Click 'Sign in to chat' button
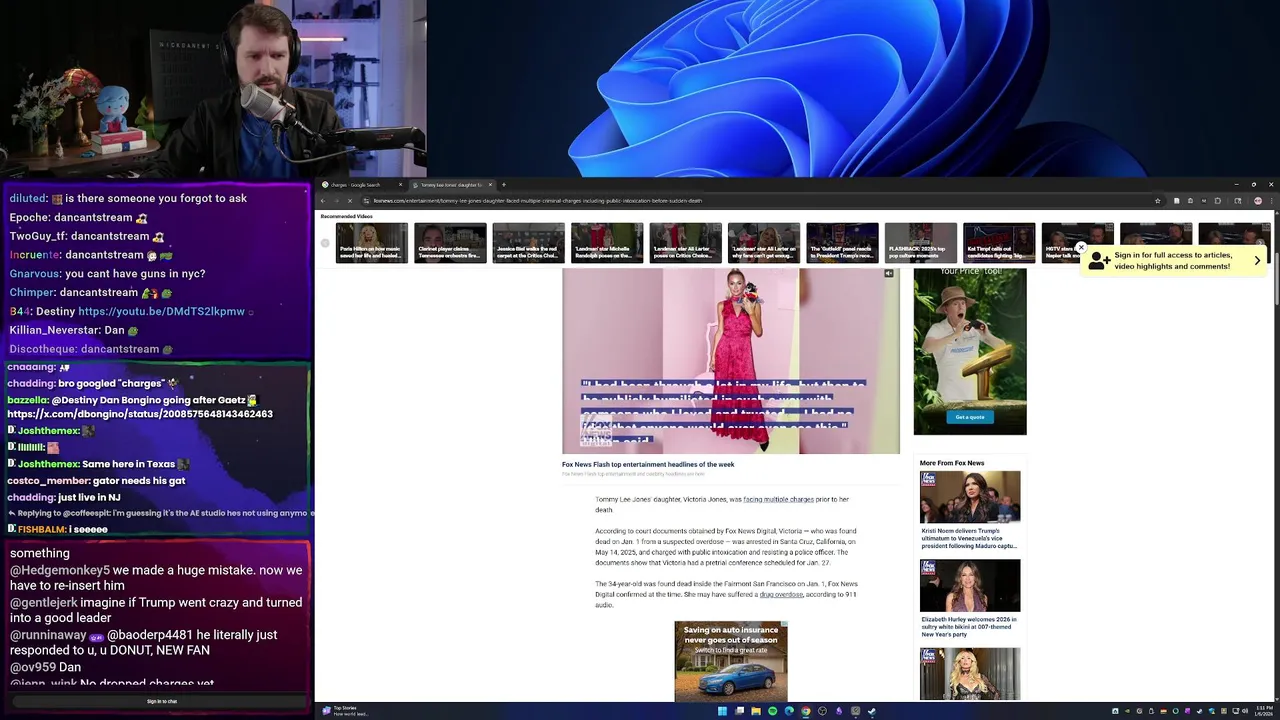This screenshot has width=1280, height=720. (x=162, y=701)
